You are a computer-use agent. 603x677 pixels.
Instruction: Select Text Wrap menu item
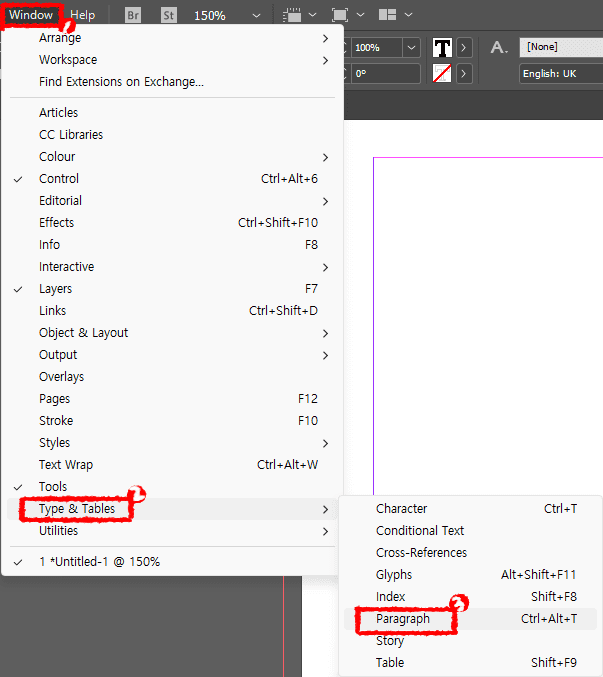click(x=172, y=465)
